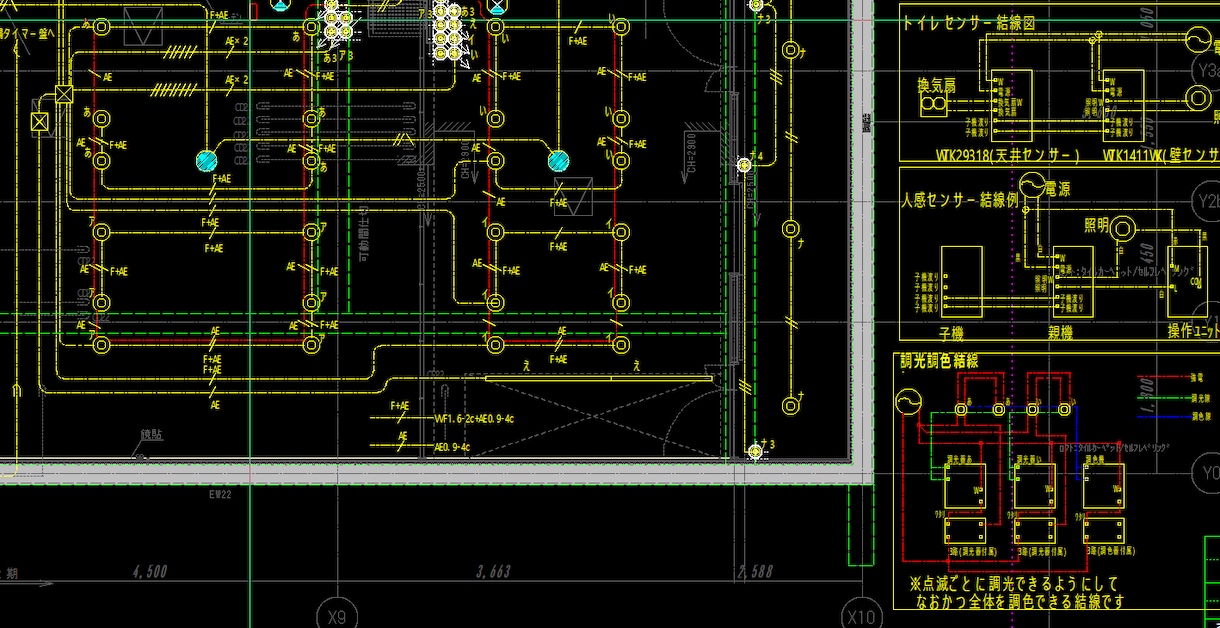The width and height of the screenshot is (1220, 628).
Task: Select the 人感センサー結線例 title text
Action: coord(960,200)
